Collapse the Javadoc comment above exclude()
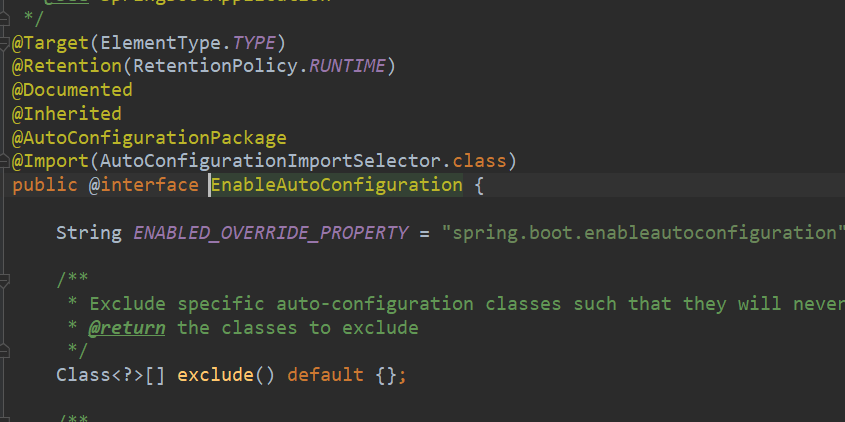845x422 pixels. click(4, 280)
